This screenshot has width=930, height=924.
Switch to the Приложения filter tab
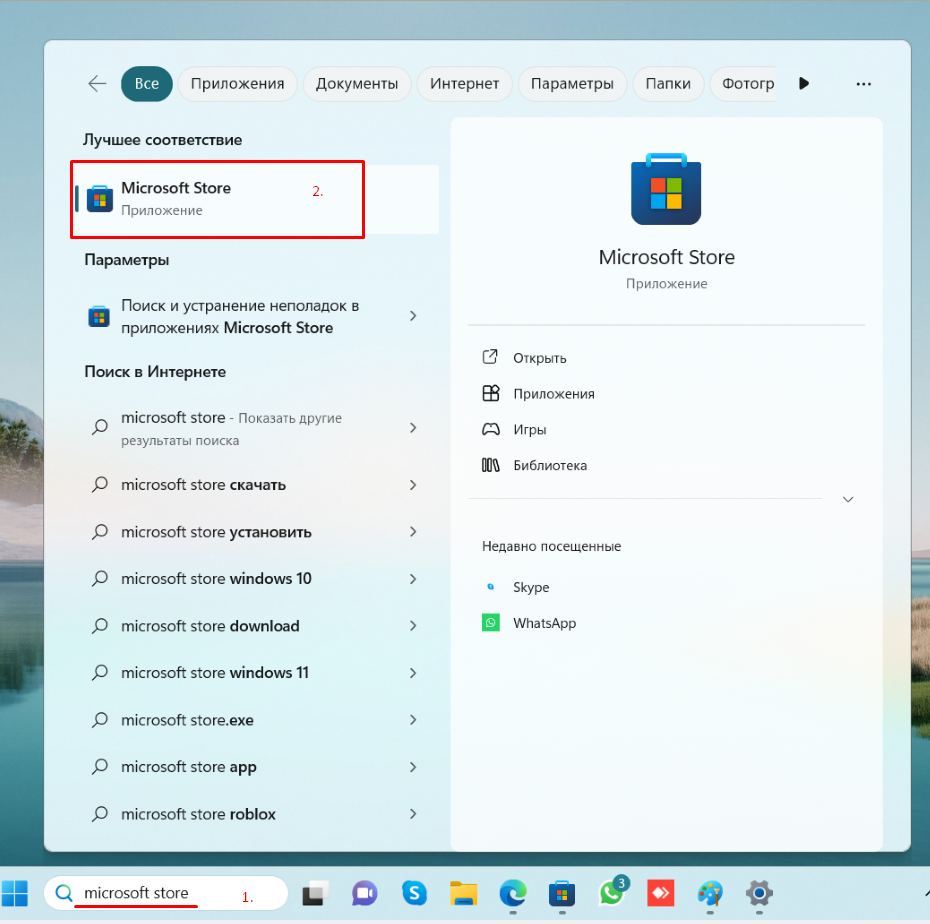tap(237, 84)
